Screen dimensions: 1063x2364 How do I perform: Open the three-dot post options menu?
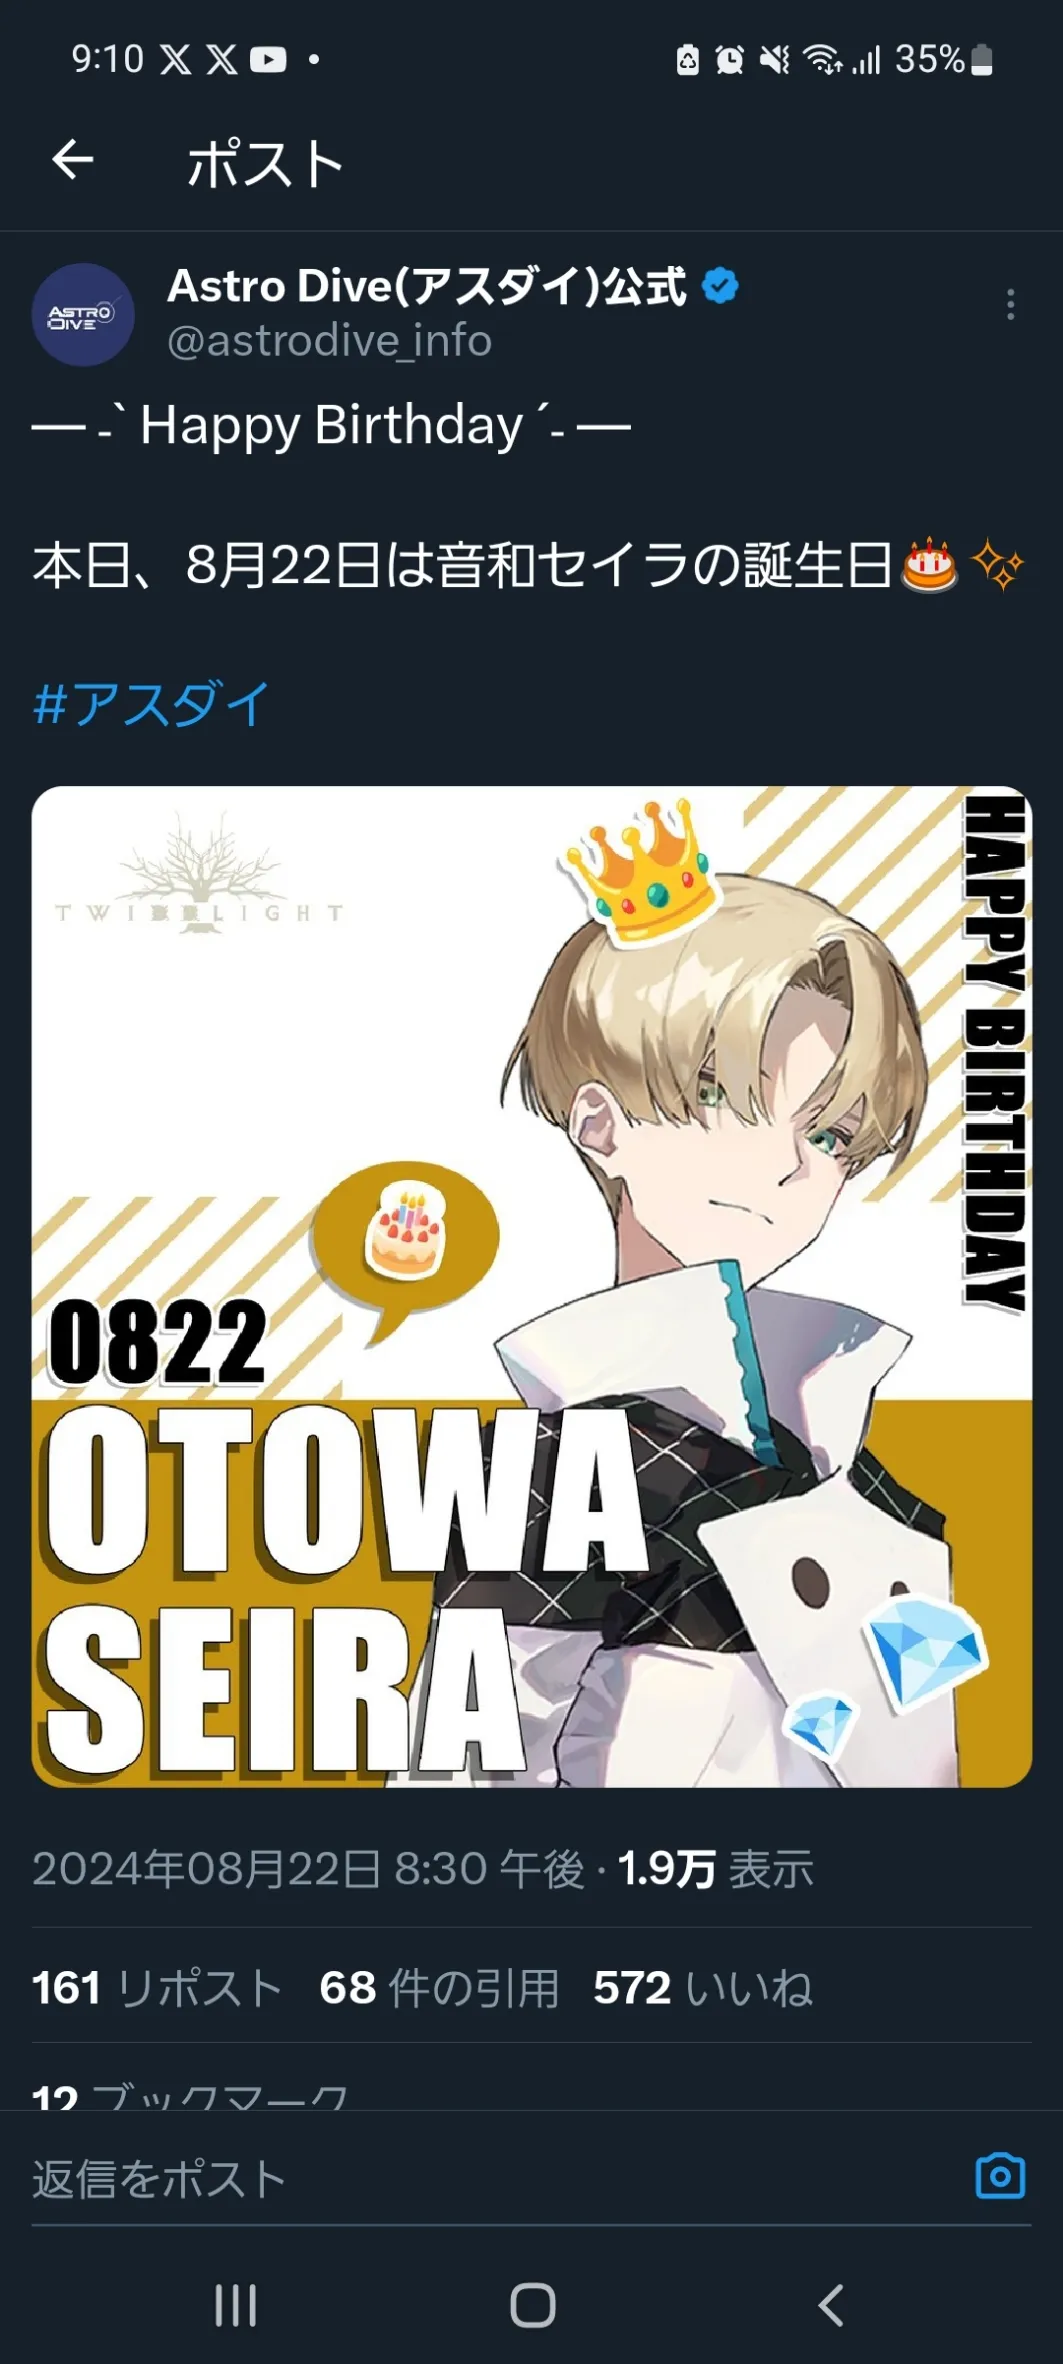point(1010,305)
